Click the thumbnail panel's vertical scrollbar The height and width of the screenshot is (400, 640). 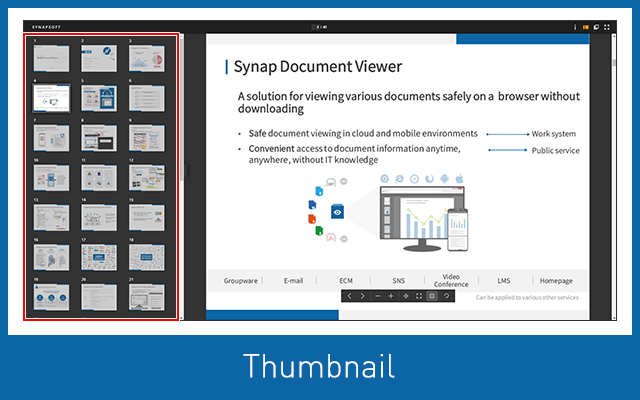point(182,108)
